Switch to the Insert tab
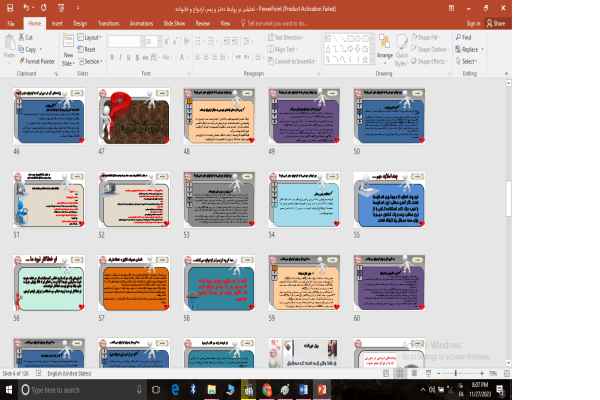 pos(56,21)
